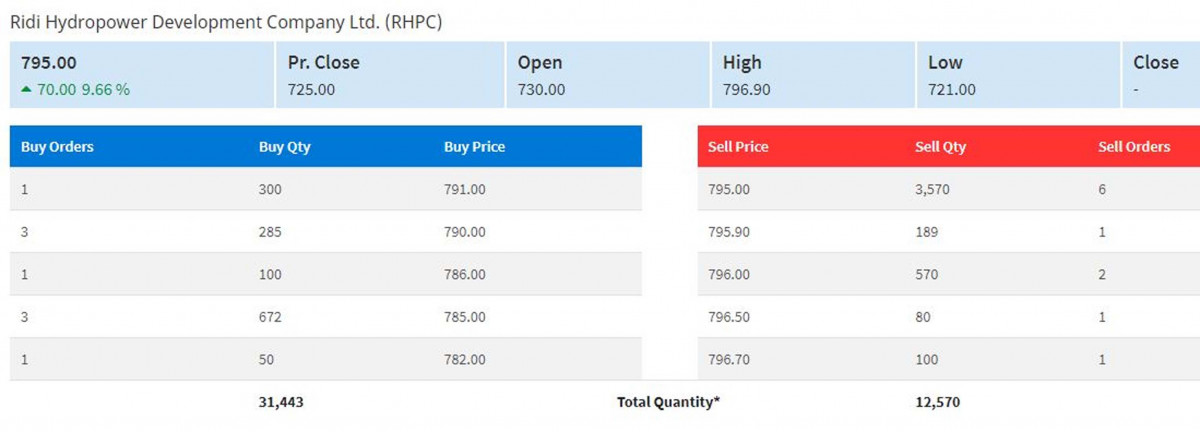Click the Buy Orders column header

57,146
